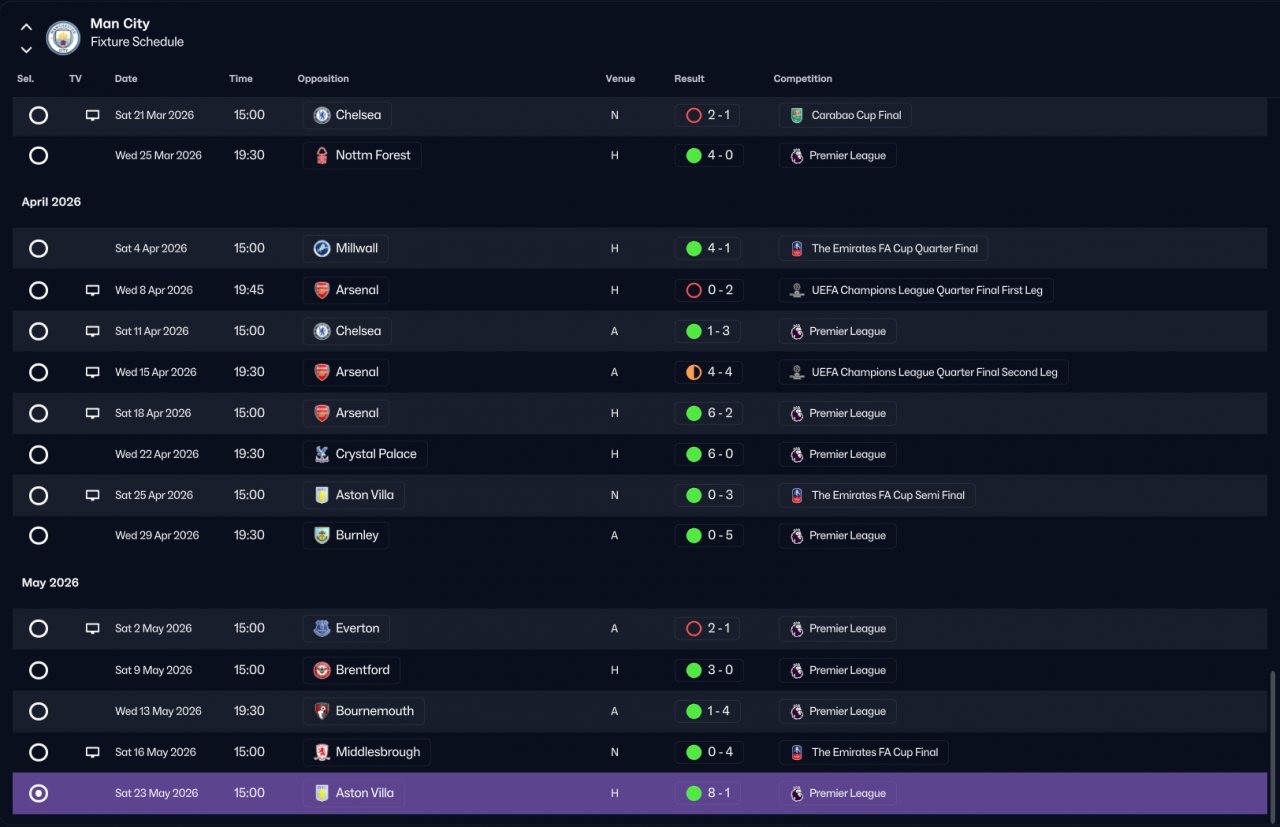1280x827 pixels.
Task: Click the TV icon on Sat 11 Apr Chelsea match
Action: (x=93, y=331)
